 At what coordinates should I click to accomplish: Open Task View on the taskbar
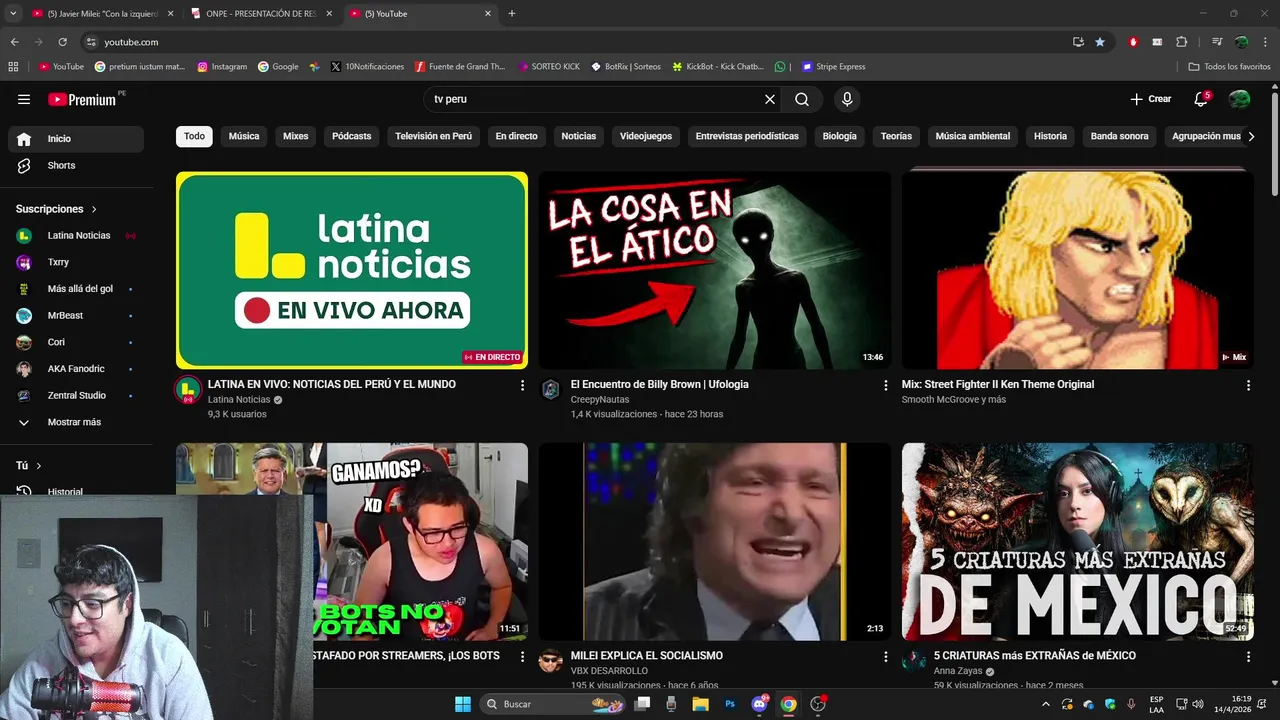coord(642,704)
